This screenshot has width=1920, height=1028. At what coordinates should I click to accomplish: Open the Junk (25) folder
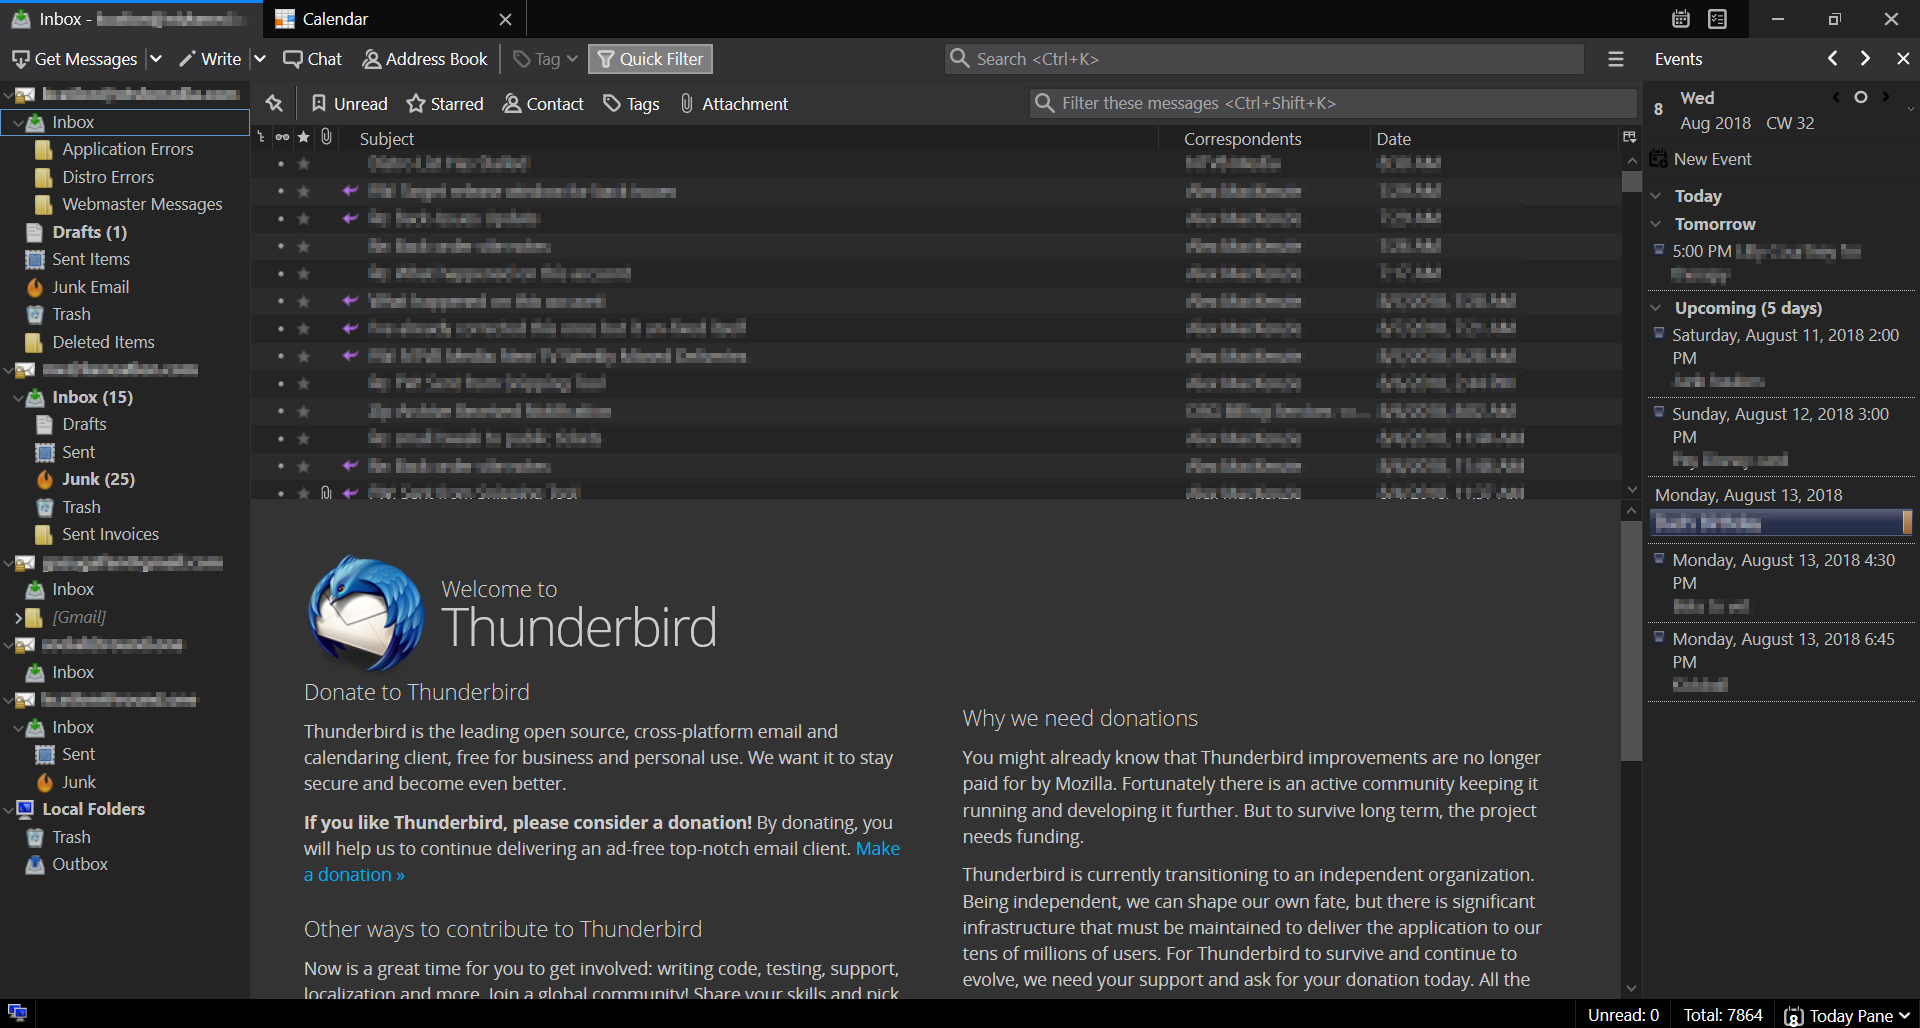(98, 479)
